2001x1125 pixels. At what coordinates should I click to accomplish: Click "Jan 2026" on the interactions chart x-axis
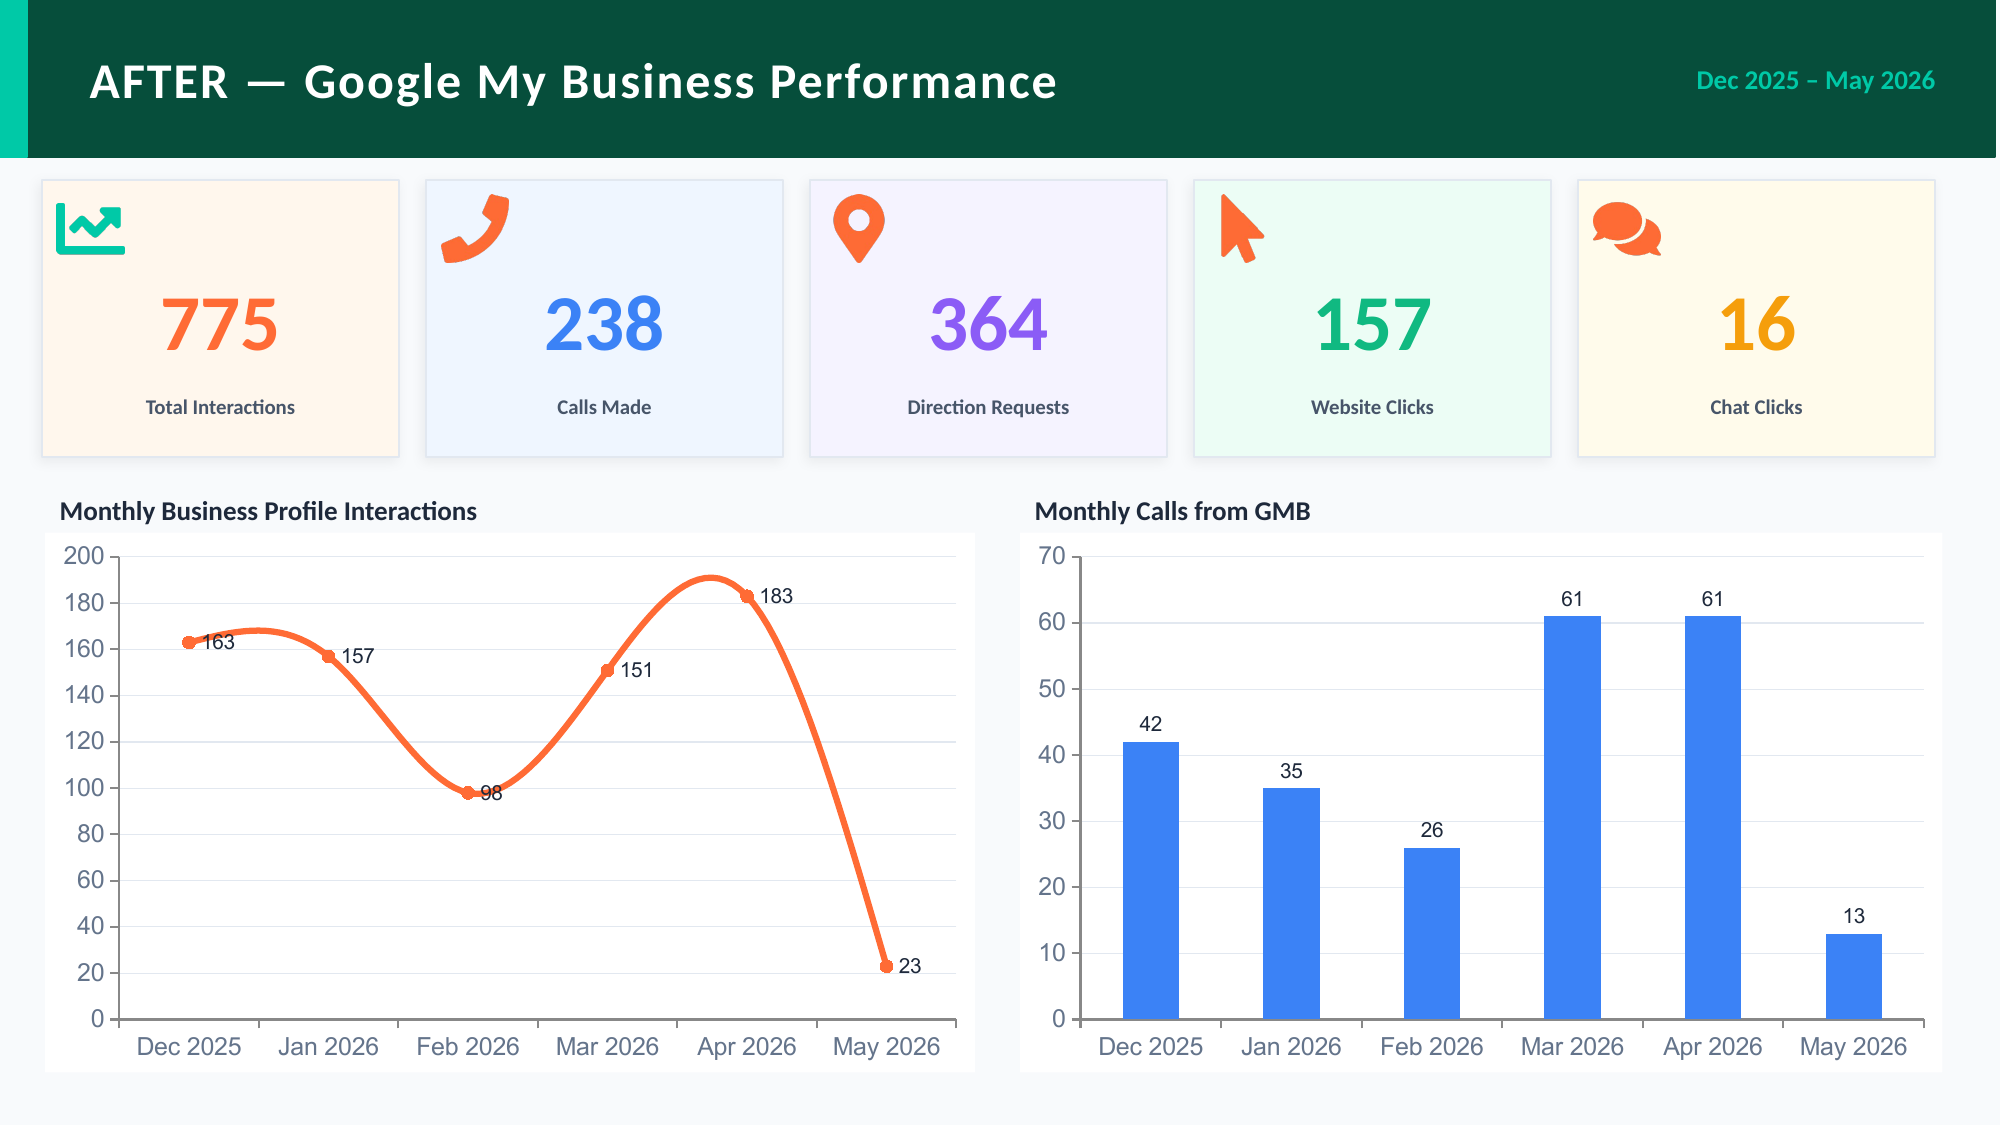tap(328, 1046)
